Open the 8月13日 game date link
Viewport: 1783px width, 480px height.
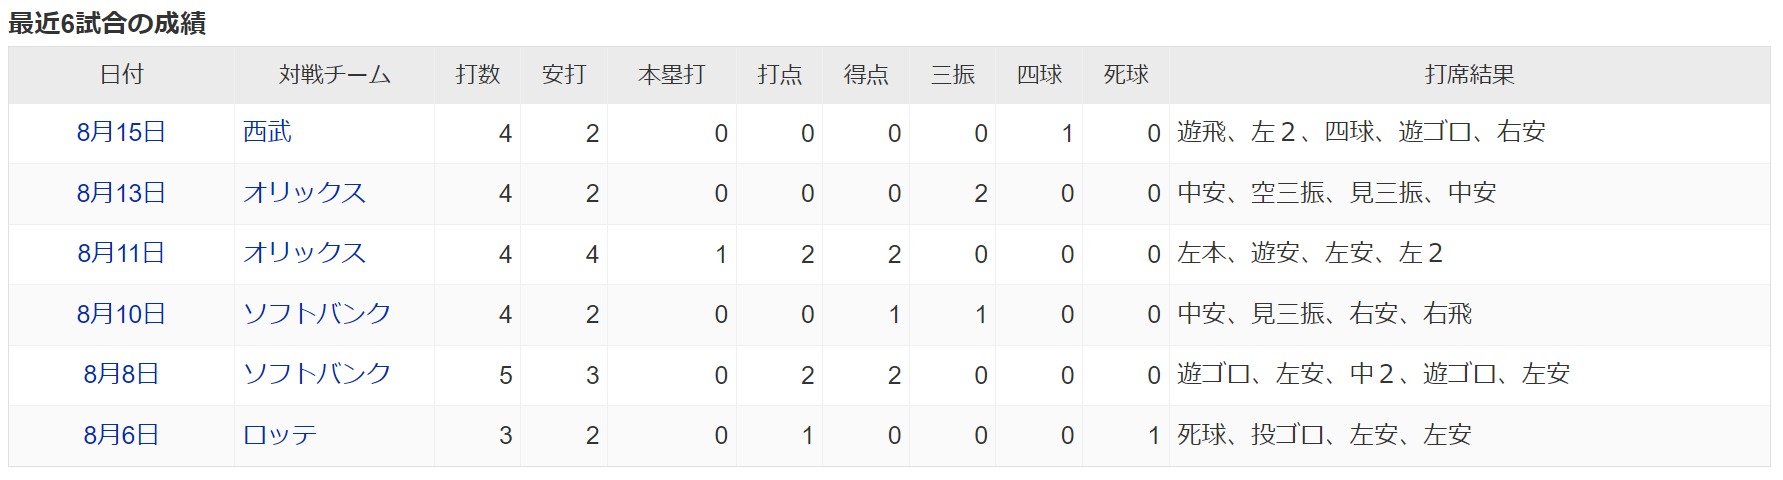tap(121, 193)
